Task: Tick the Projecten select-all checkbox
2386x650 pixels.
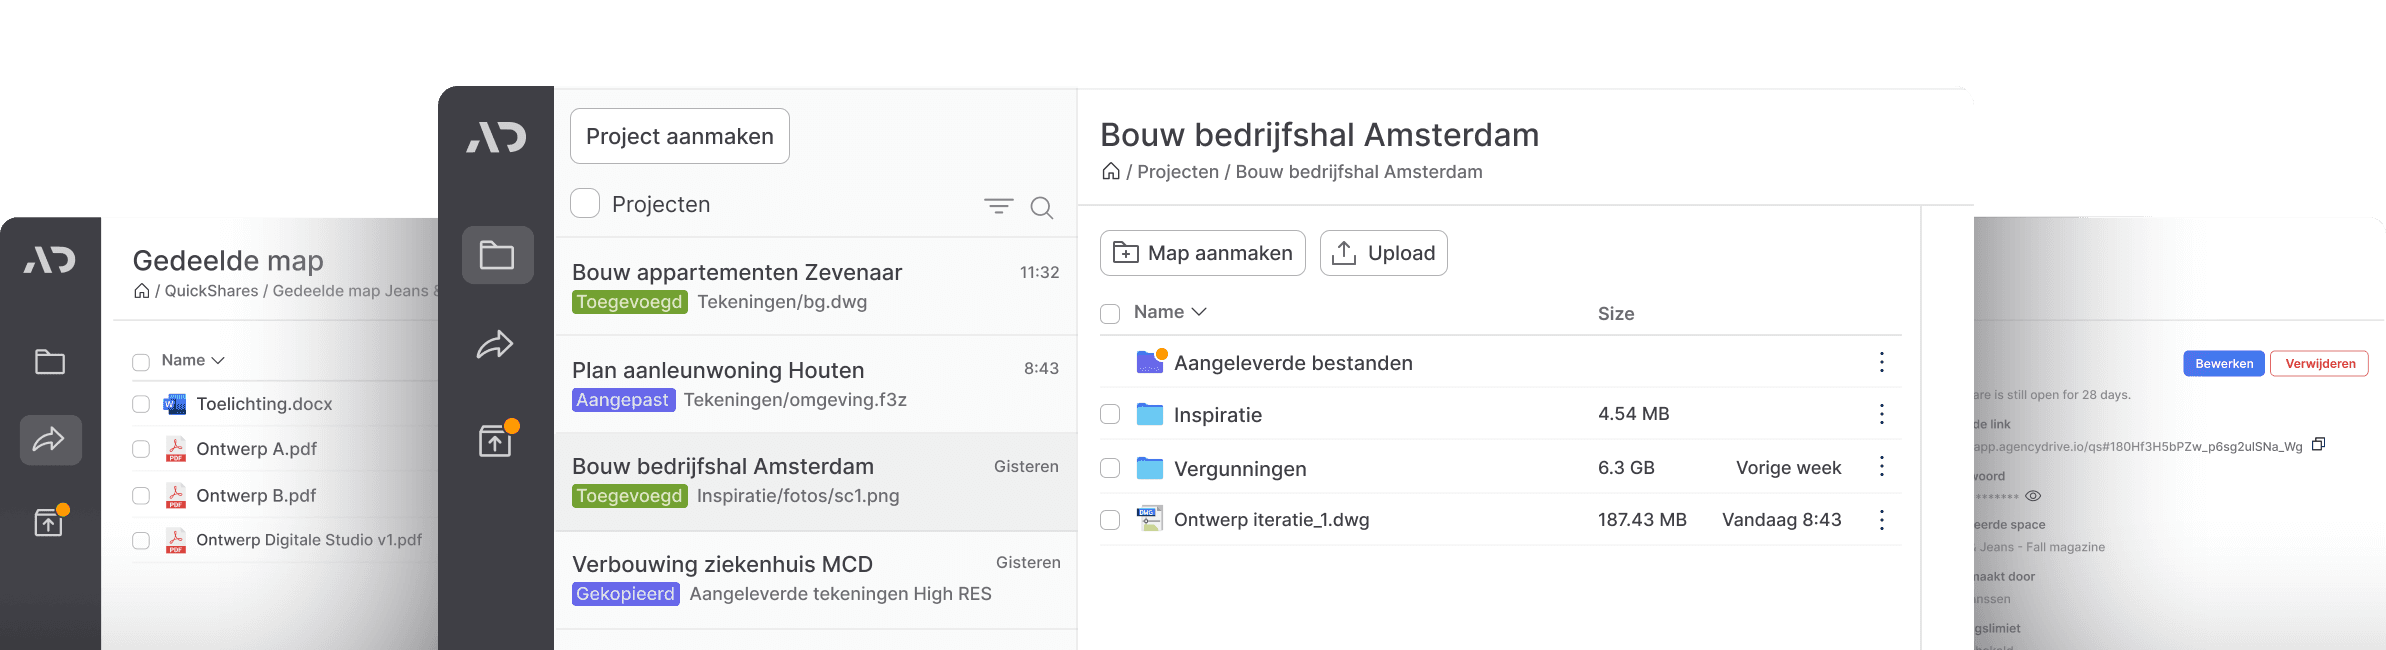Action: (585, 204)
